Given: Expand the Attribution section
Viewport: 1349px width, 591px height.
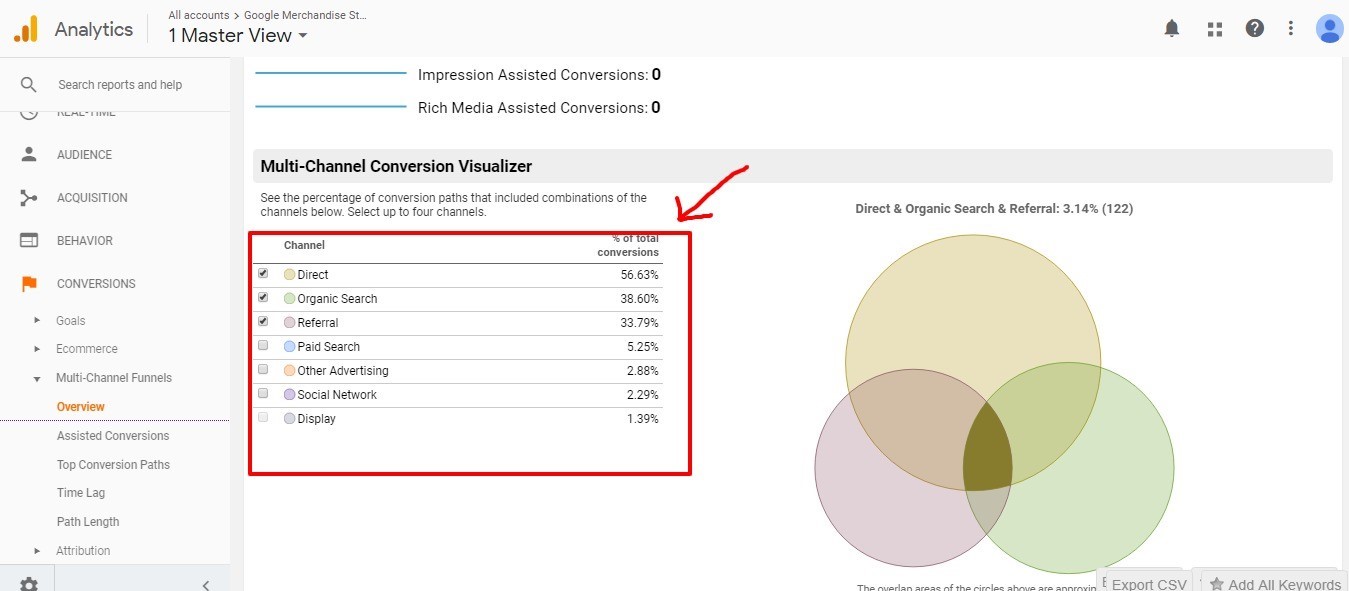Looking at the screenshot, I should tap(82, 551).
